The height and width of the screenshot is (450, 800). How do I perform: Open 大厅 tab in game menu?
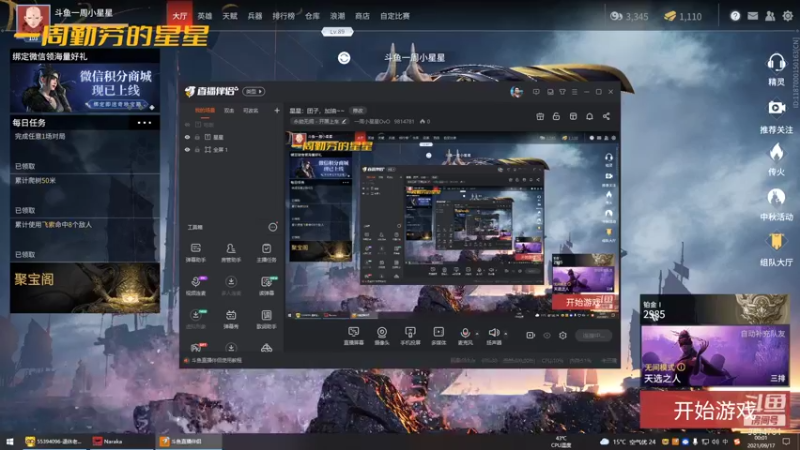point(180,16)
